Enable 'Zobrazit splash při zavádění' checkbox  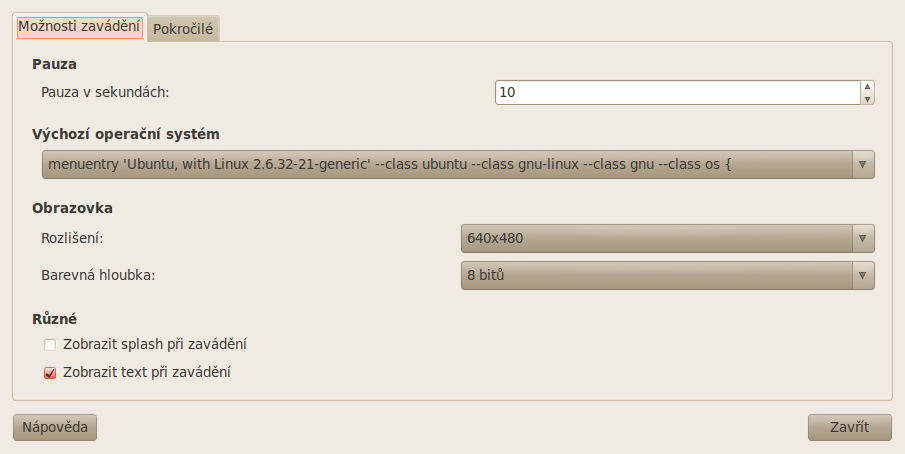tap(50, 345)
